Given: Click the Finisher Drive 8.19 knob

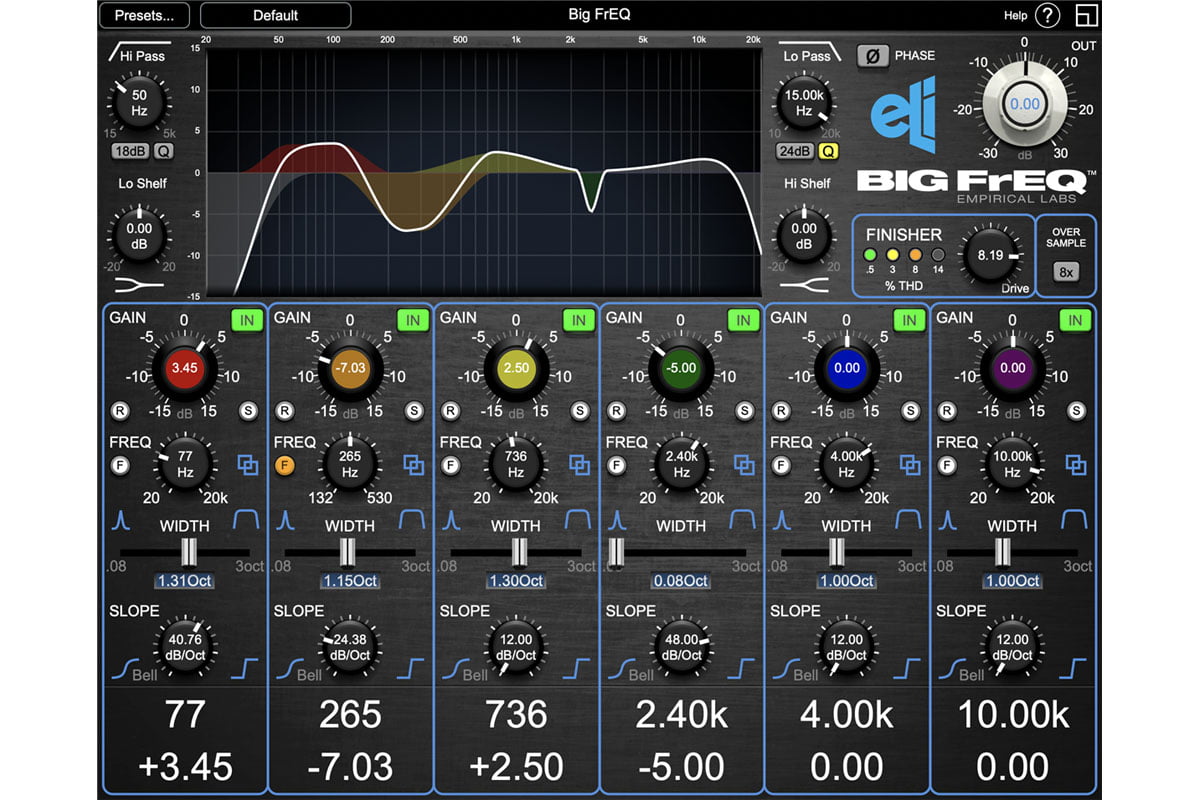Looking at the screenshot, I should tap(990, 256).
